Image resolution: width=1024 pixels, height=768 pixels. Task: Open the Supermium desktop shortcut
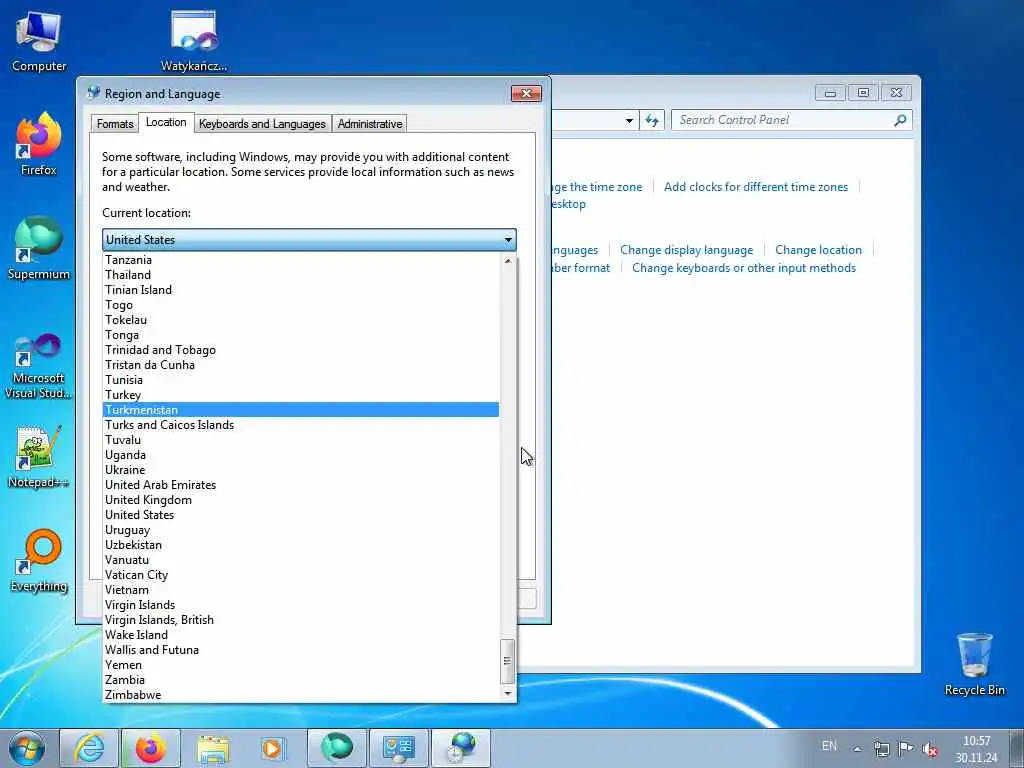pos(39,249)
